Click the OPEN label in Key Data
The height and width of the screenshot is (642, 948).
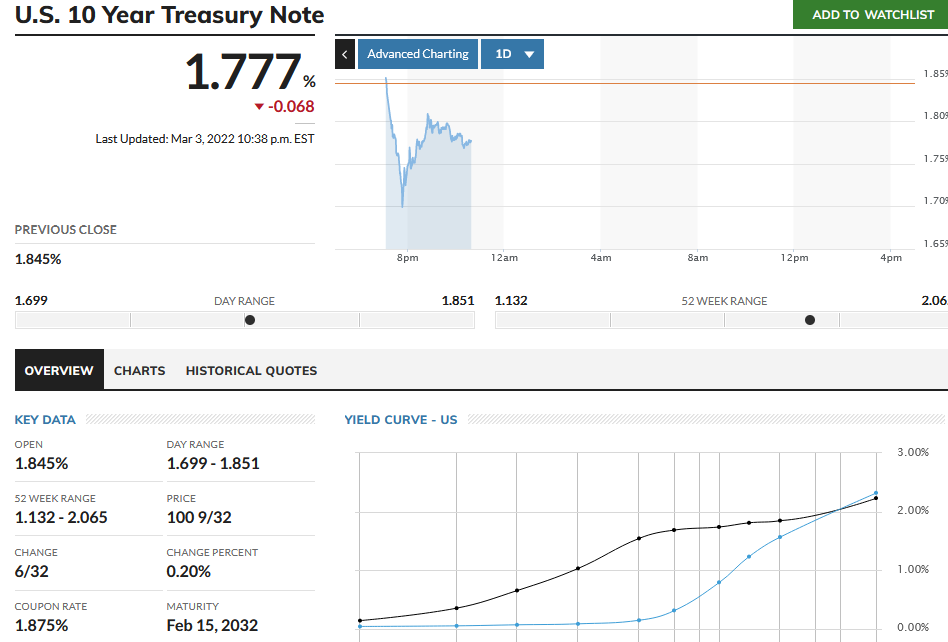[x=29, y=444]
